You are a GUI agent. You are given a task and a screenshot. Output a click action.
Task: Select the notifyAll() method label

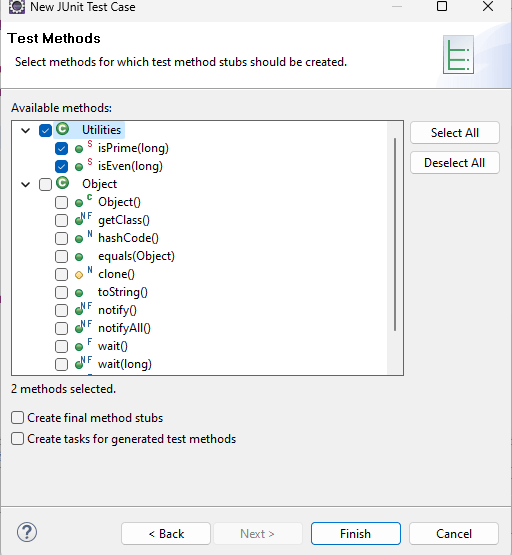(x=124, y=328)
